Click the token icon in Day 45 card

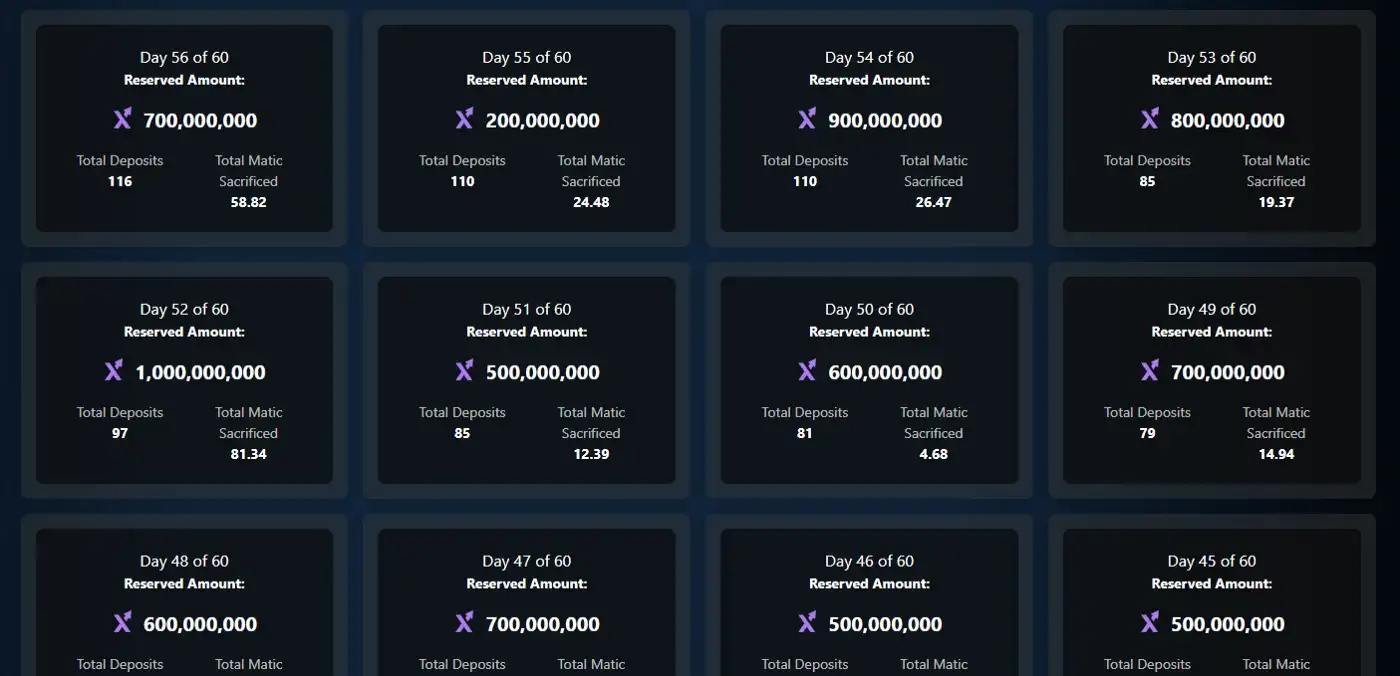(x=1149, y=624)
